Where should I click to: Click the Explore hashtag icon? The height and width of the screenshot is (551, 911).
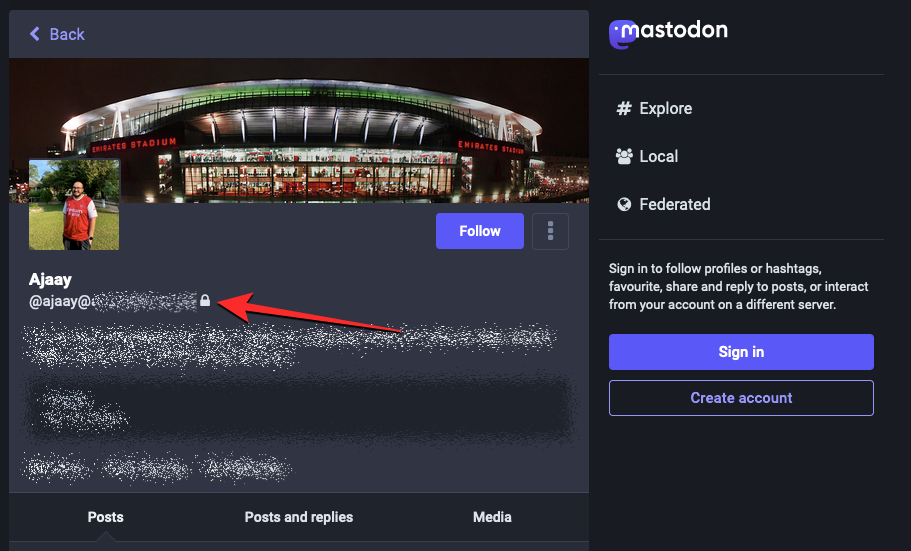pos(625,109)
